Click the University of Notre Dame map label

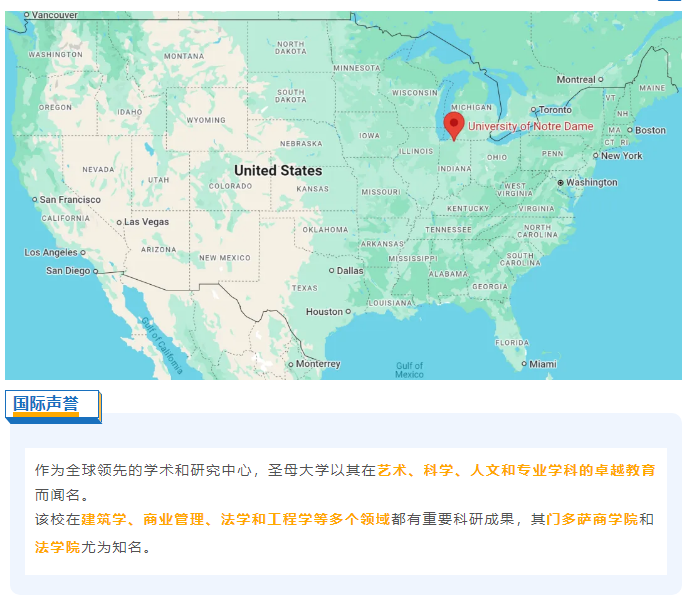[531, 126]
